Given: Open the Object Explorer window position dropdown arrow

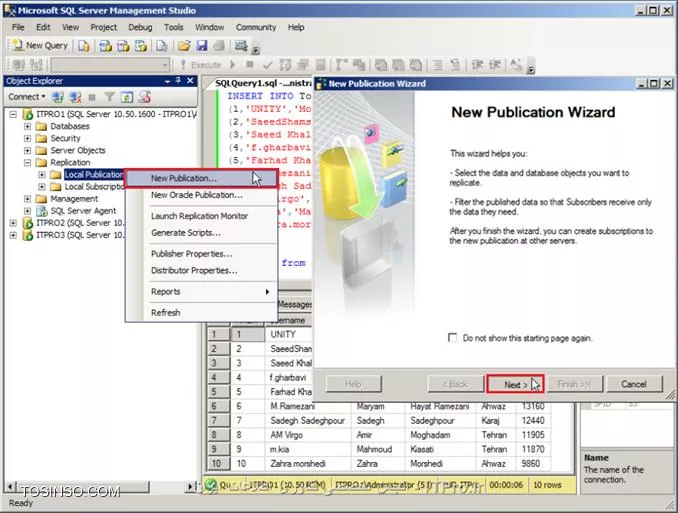Looking at the screenshot, I should click(167, 81).
